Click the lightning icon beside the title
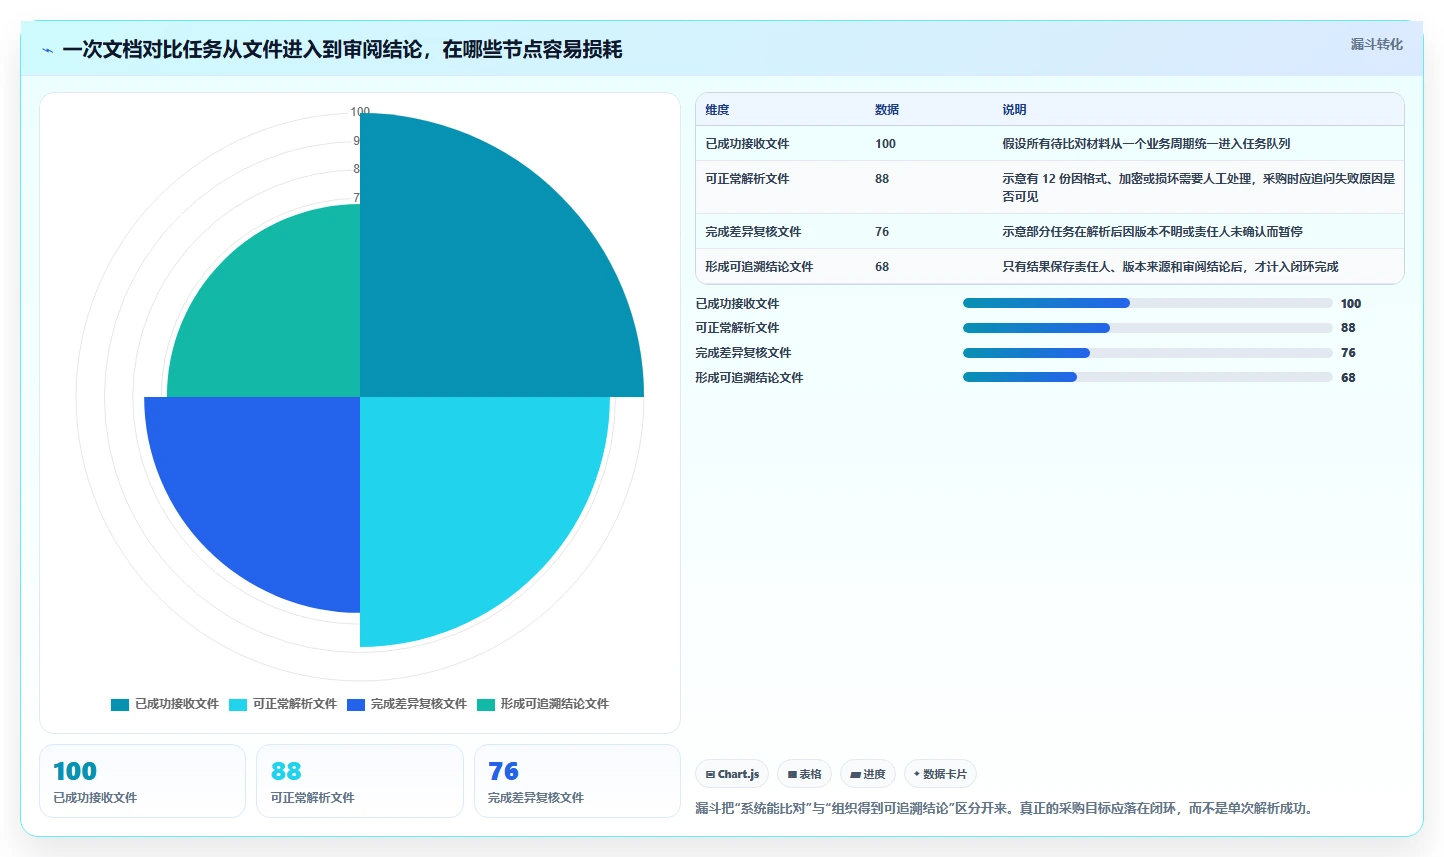Screen dimensions: 1444x857 47,50
